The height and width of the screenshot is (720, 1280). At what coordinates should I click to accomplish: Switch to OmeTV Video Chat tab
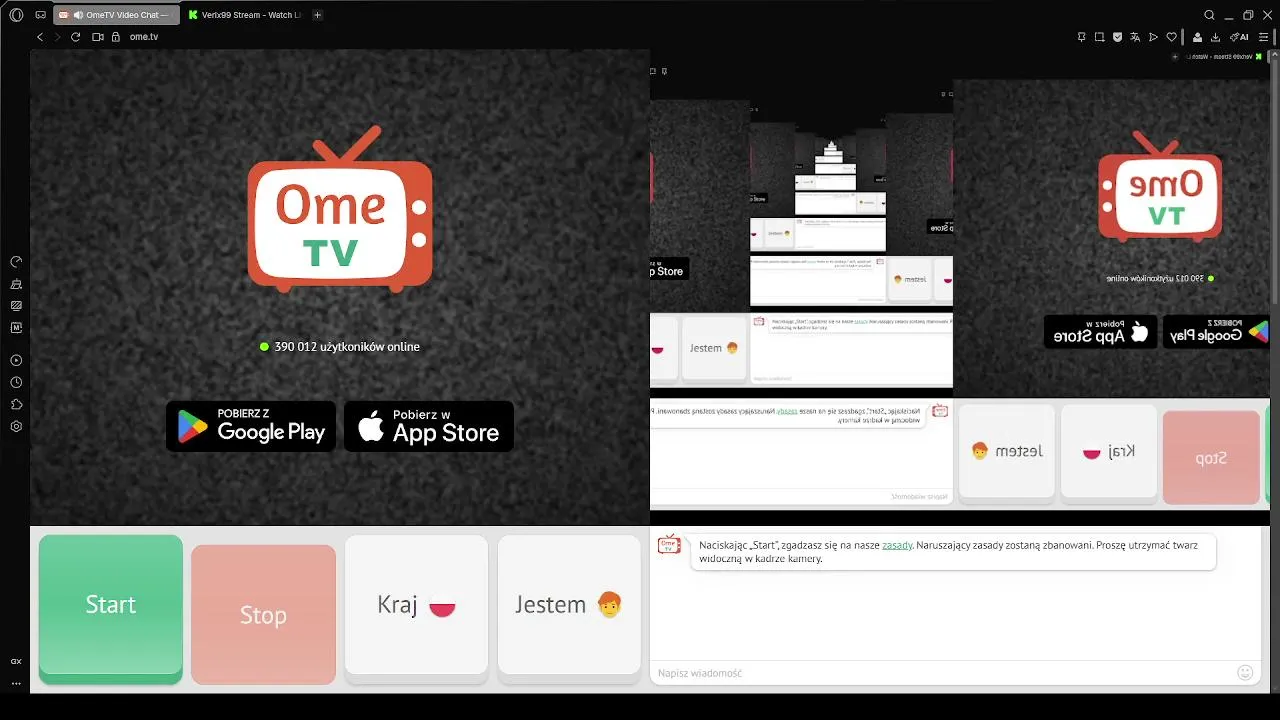tap(118, 15)
